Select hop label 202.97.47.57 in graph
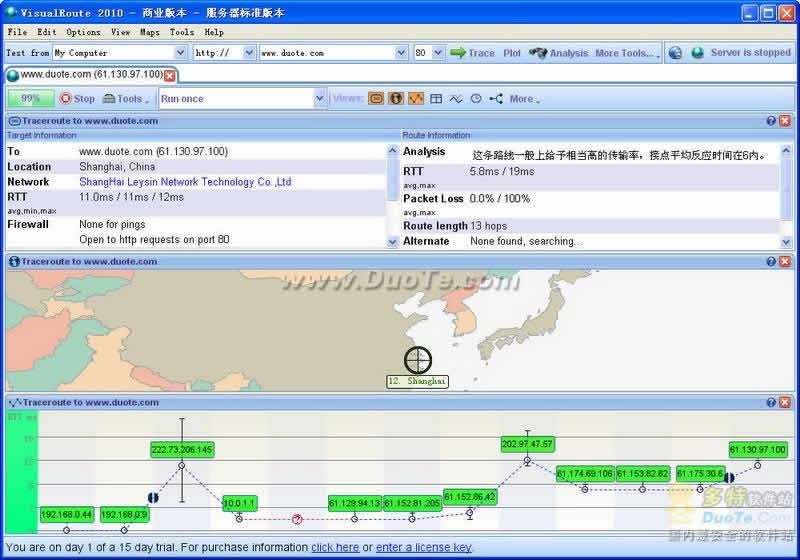The image size is (800, 560). coord(527,444)
